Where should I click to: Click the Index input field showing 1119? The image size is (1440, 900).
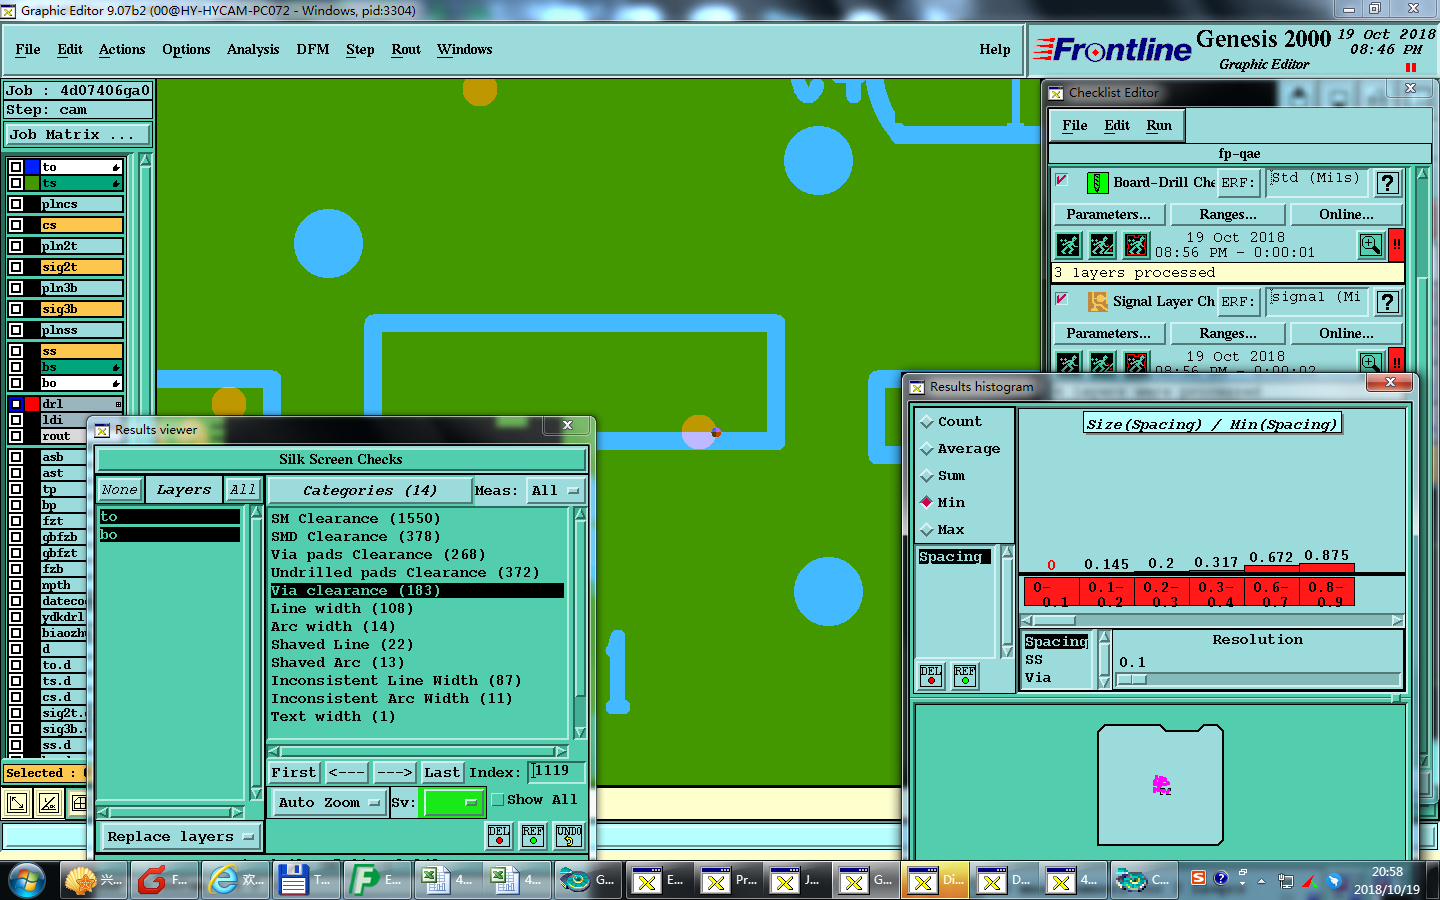pyautogui.click(x=556, y=771)
